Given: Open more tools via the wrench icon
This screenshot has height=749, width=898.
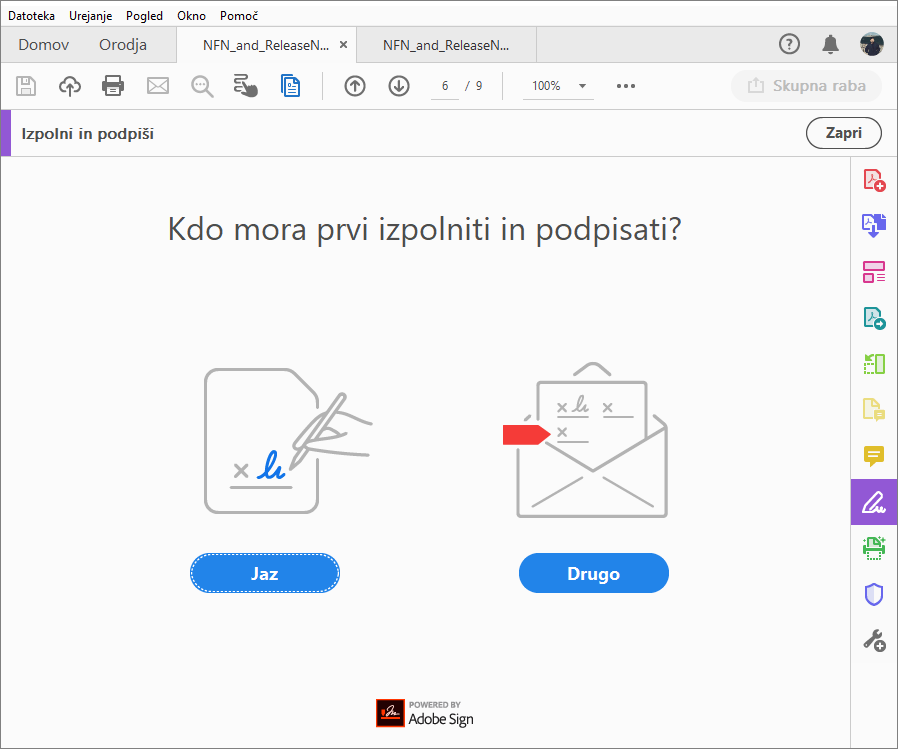Looking at the screenshot, I should 873,640.
